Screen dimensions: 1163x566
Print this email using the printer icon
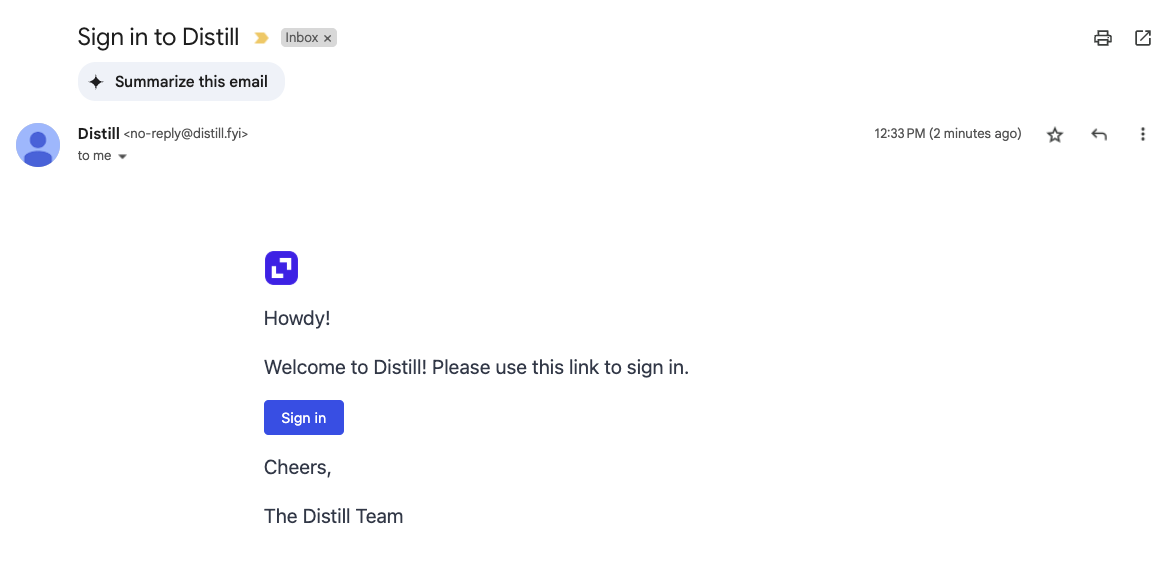click(1103, 38)
